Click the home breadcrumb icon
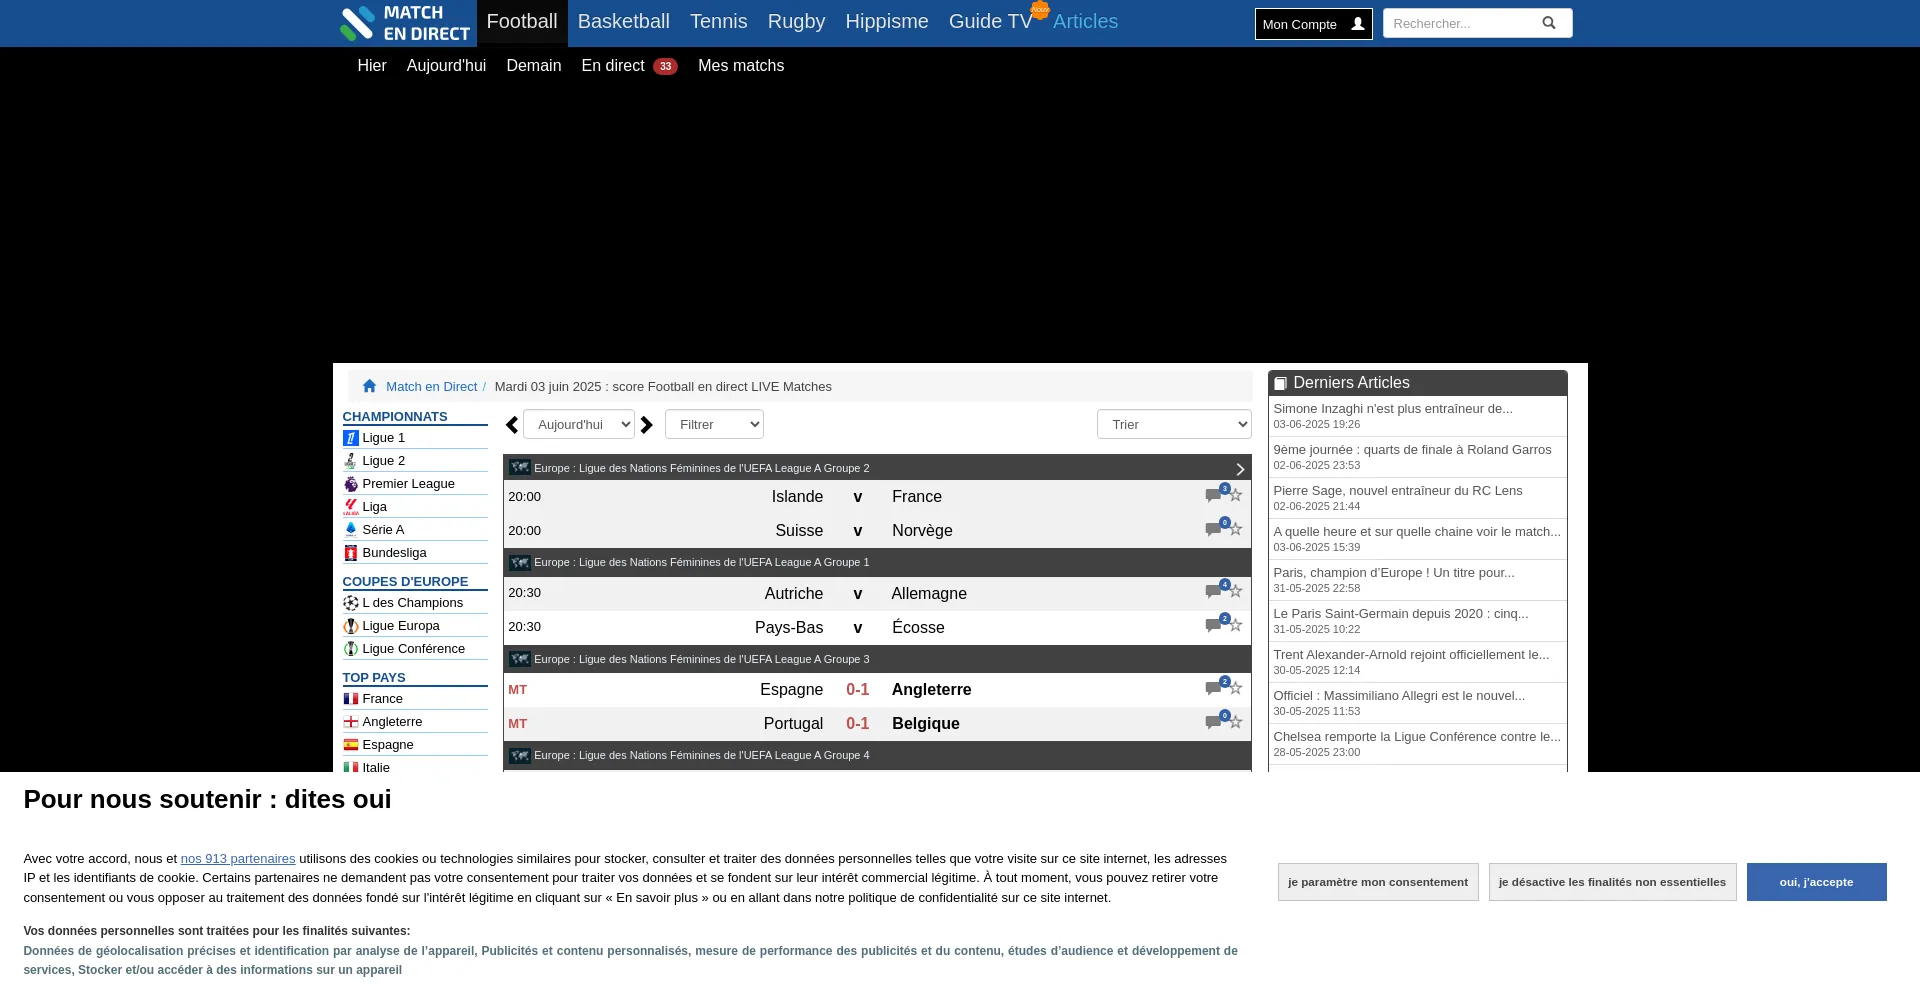 [x=369, y=385]
